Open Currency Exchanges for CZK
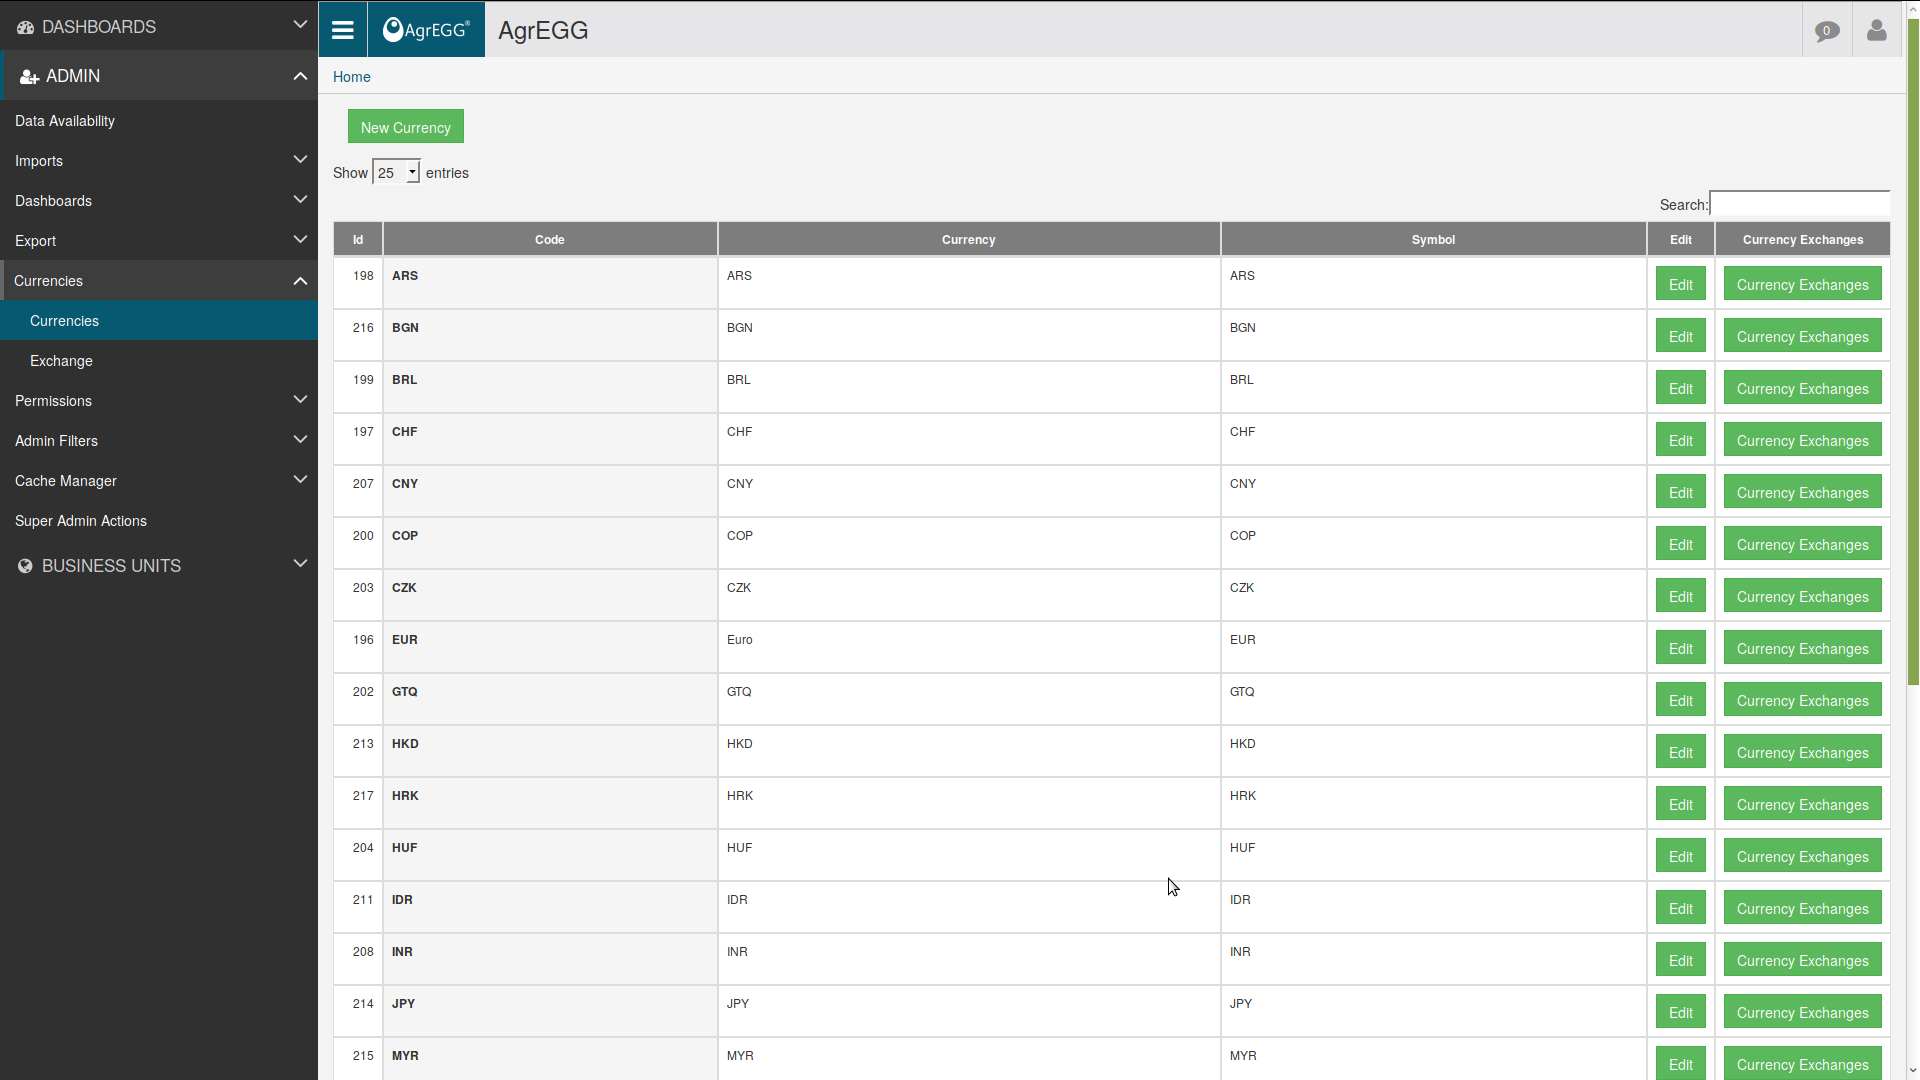 [x=1803, y=596]
